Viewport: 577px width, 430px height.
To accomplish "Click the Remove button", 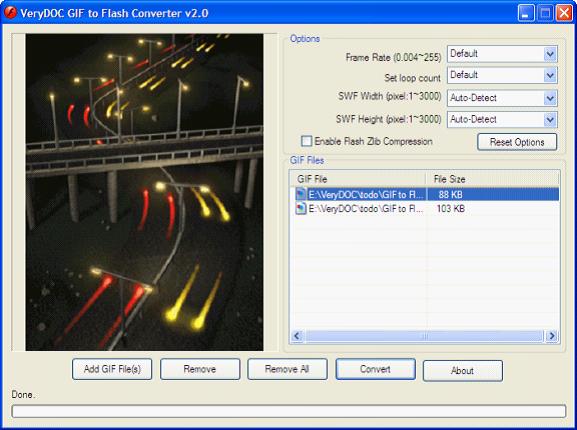I will tap(200, 369).
